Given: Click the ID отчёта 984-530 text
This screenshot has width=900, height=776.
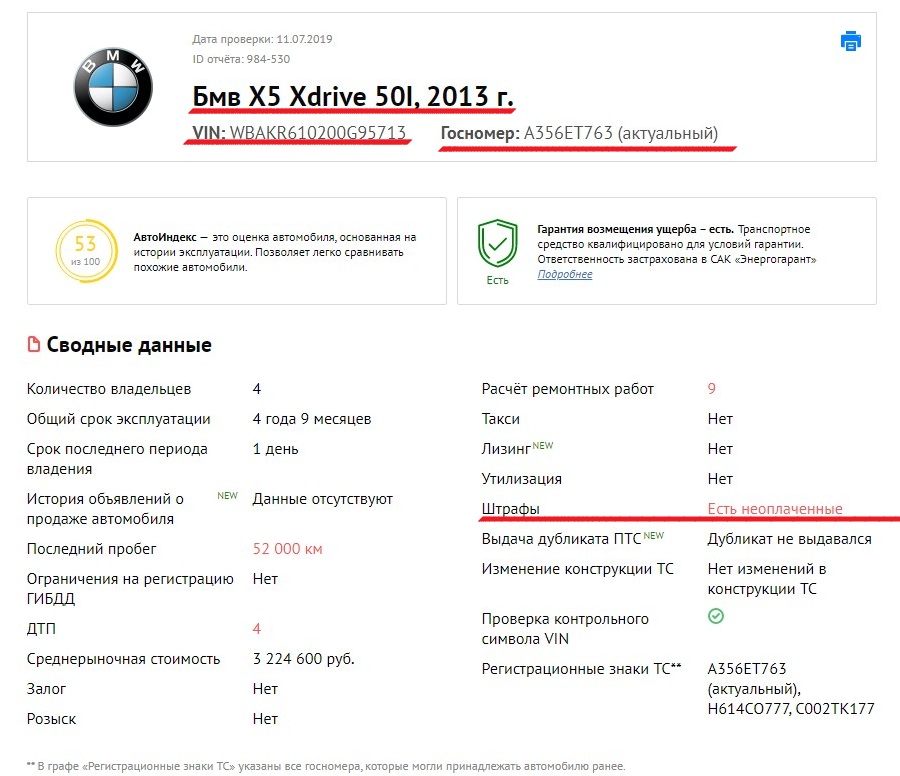Looking at the screenshot, I should coord(241,59).
